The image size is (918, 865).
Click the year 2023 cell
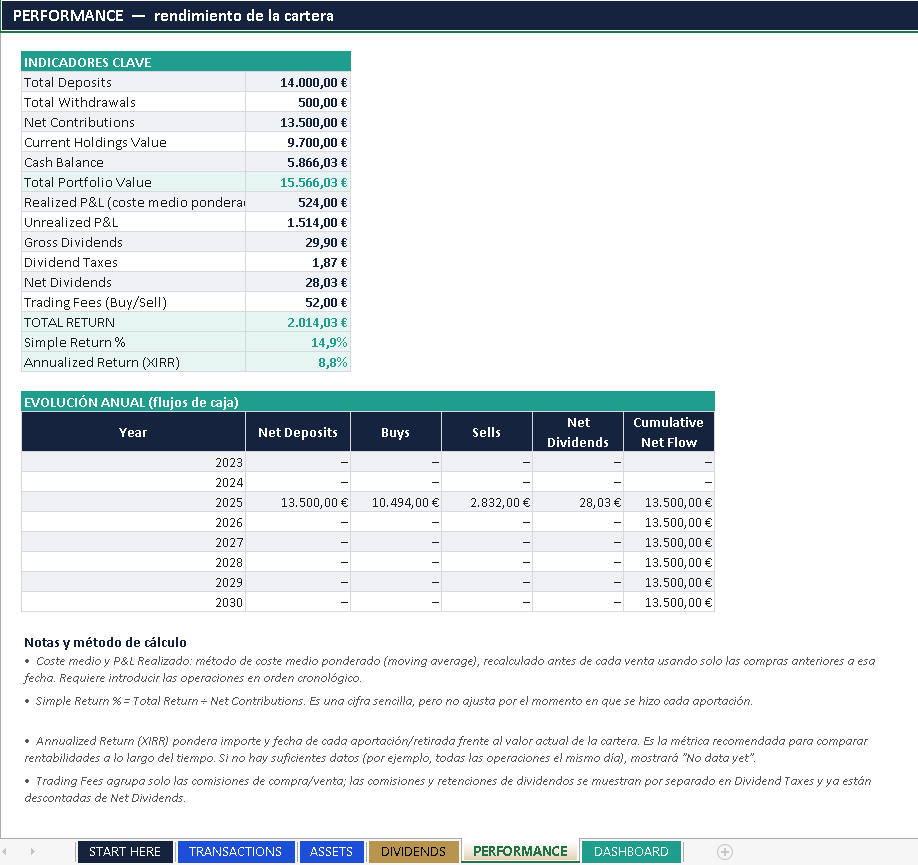[133, 462]
